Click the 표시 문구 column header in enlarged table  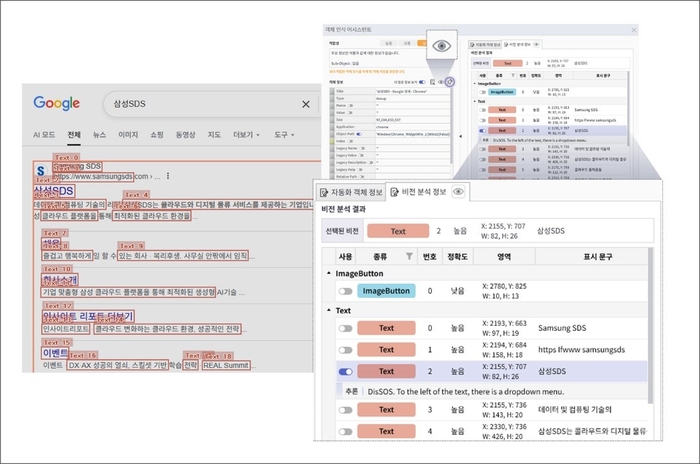[x=598, y=256]
